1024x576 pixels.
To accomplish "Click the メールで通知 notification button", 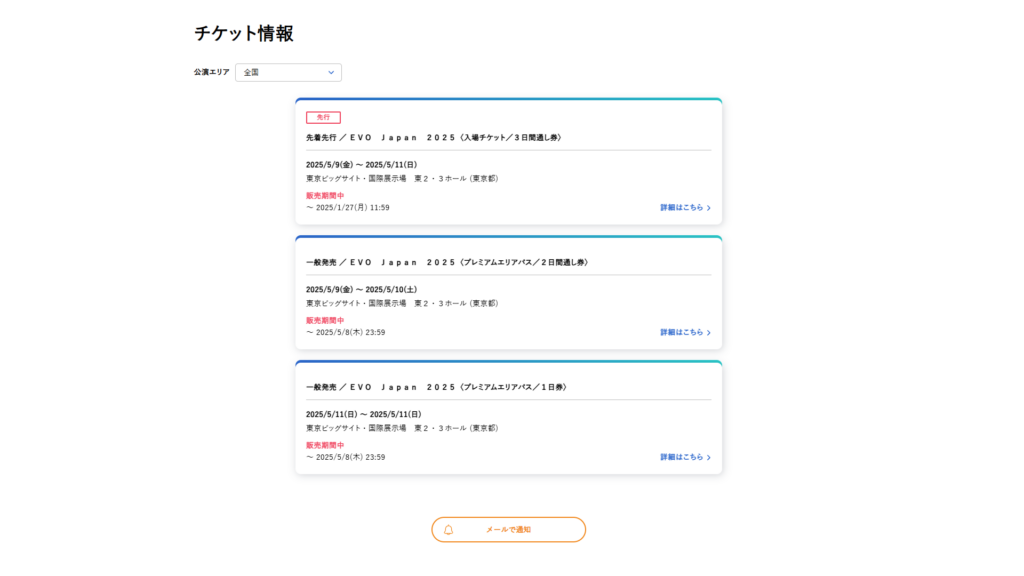I will point(508,529).
